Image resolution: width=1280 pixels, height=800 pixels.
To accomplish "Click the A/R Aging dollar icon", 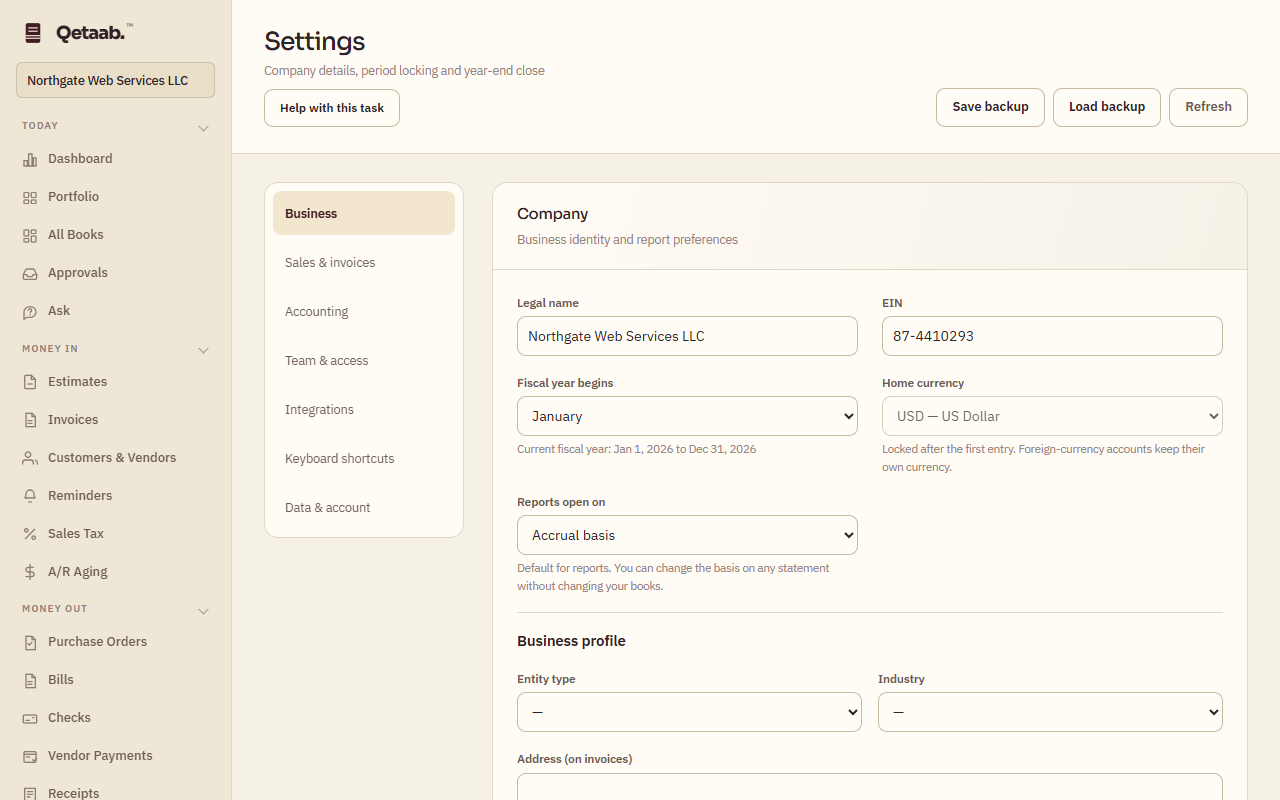I will pyautogui.click(x=30, y=572).
